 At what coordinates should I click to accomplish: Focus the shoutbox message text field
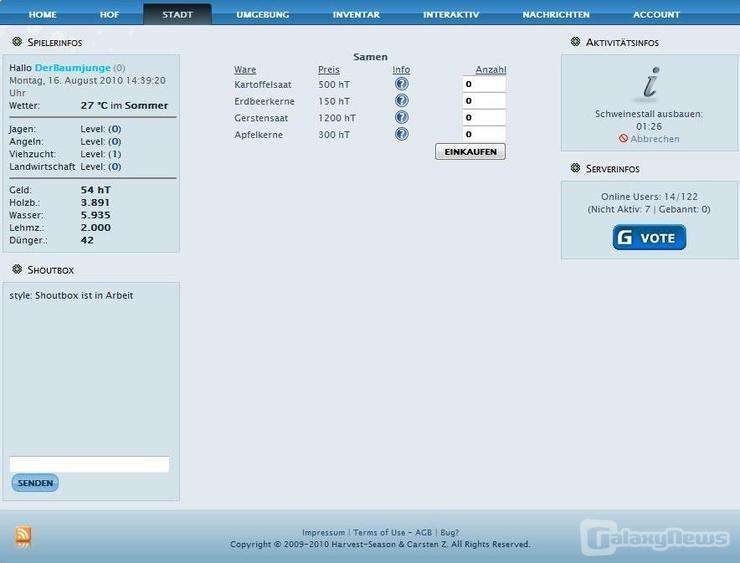click(x=89, y=464)
